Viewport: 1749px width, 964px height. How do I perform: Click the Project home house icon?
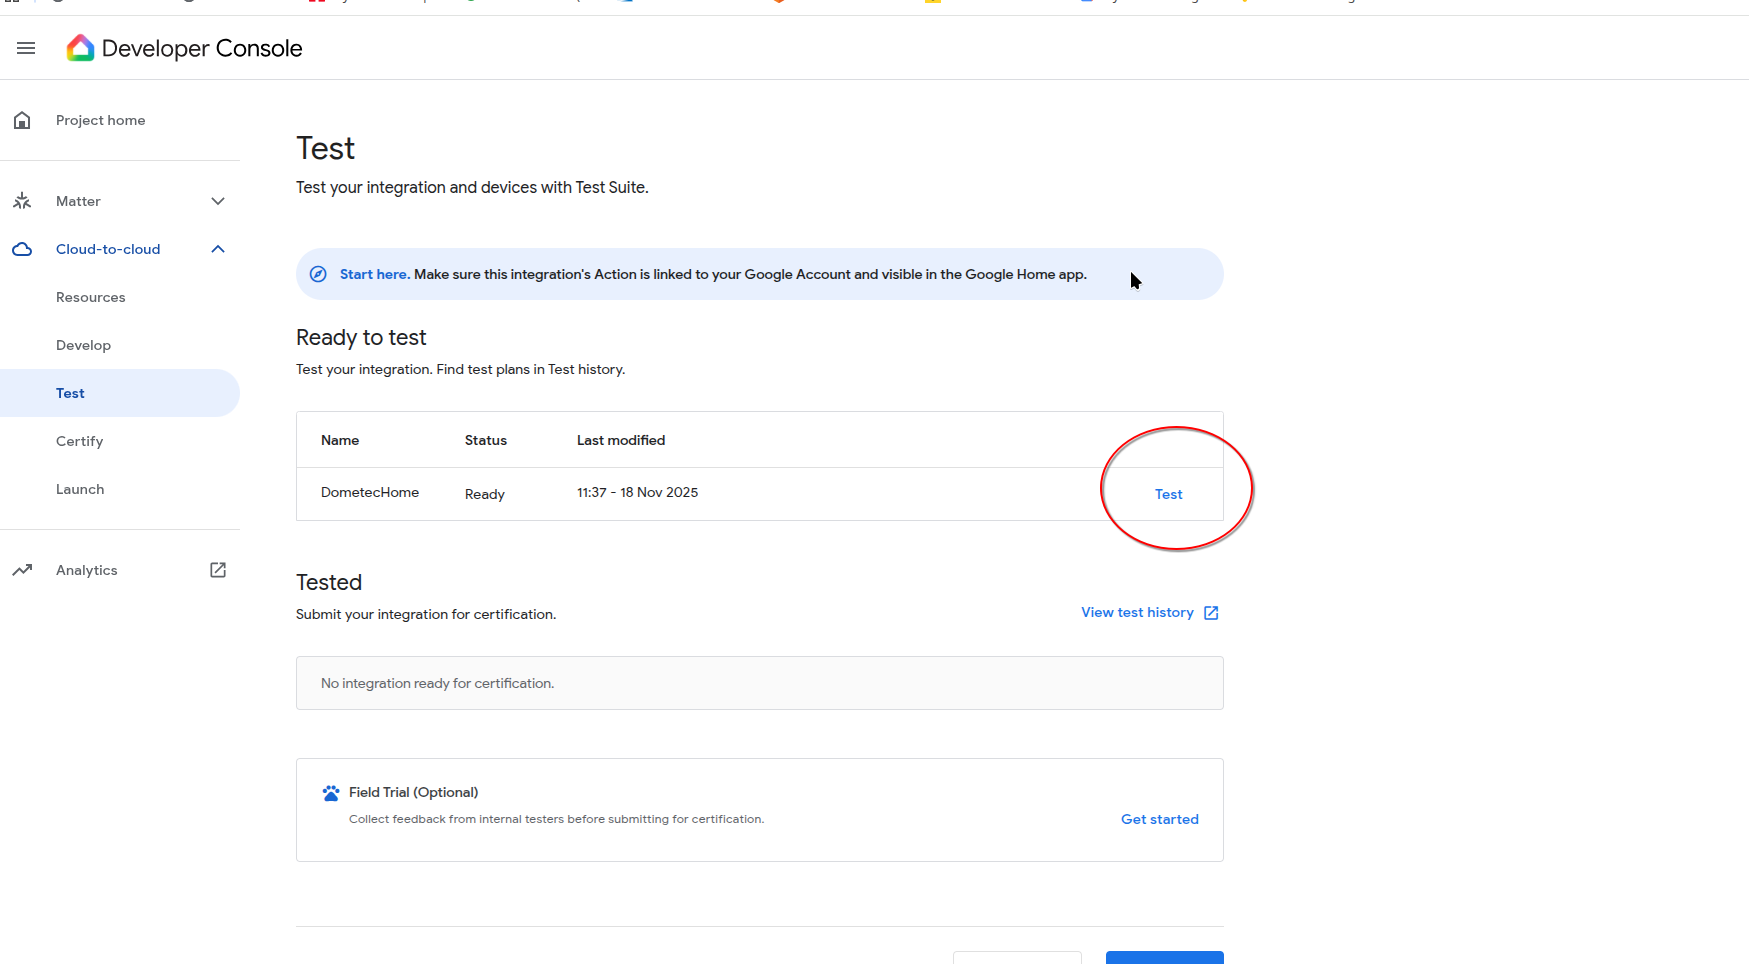(22, 121)
